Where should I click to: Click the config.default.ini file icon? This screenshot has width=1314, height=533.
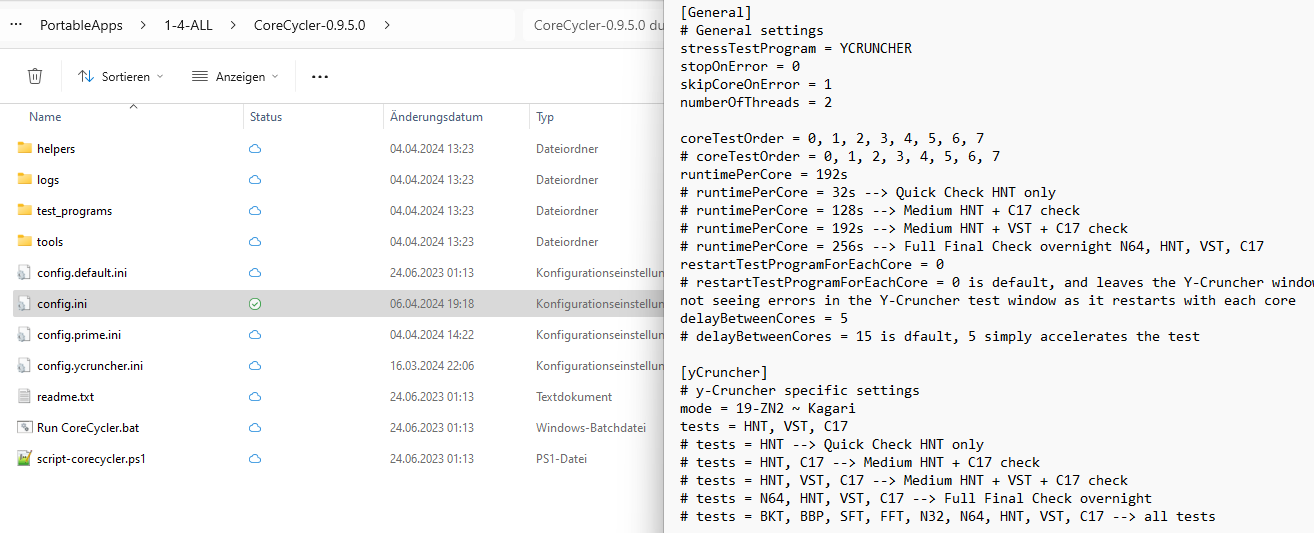25,272
